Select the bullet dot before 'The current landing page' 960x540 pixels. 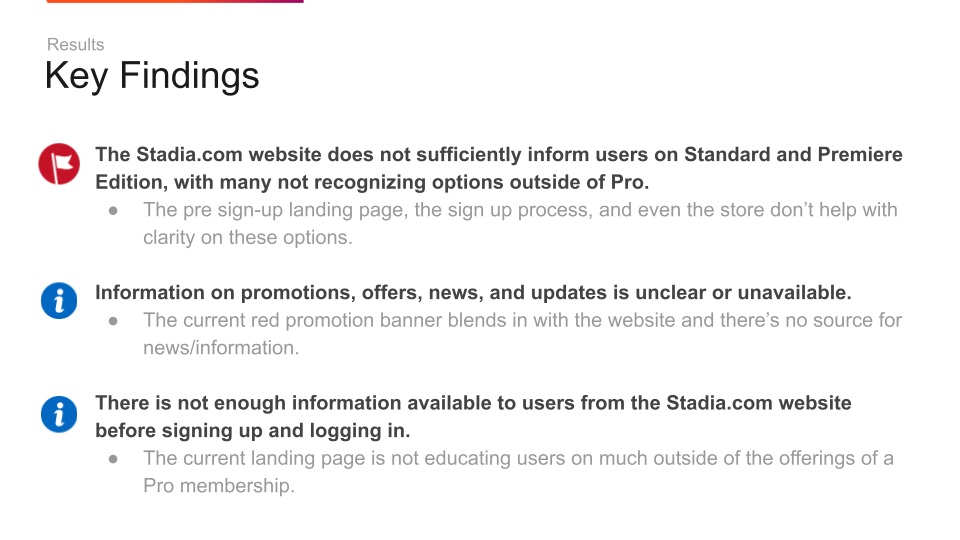pyautogui.click(x=113, y=459)
